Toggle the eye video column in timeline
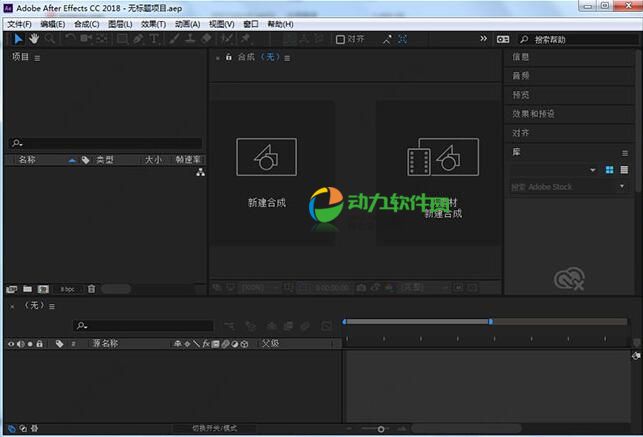The width and height of the screenshot is (643, 437). [11, 343]
